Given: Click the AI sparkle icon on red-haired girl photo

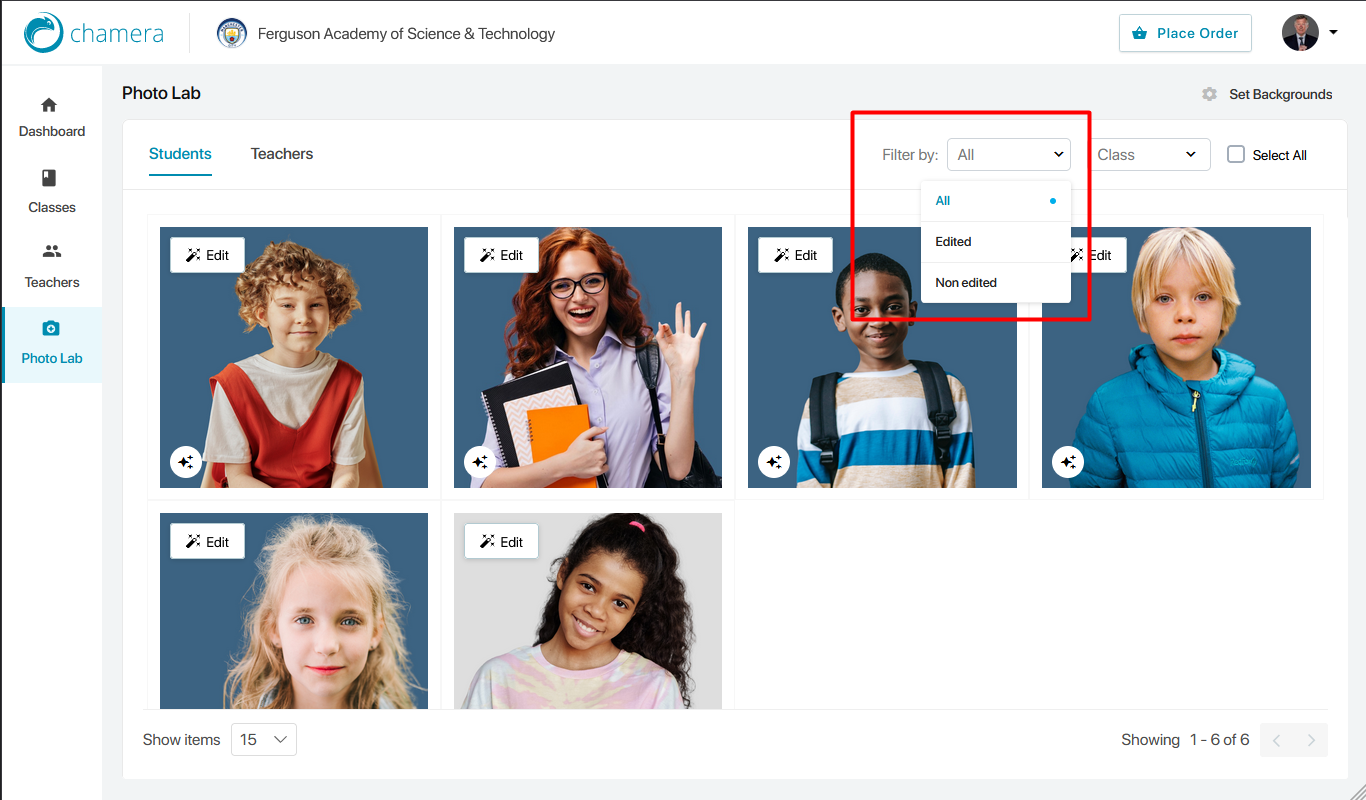Looking at the screenshot, I should 480,462.
